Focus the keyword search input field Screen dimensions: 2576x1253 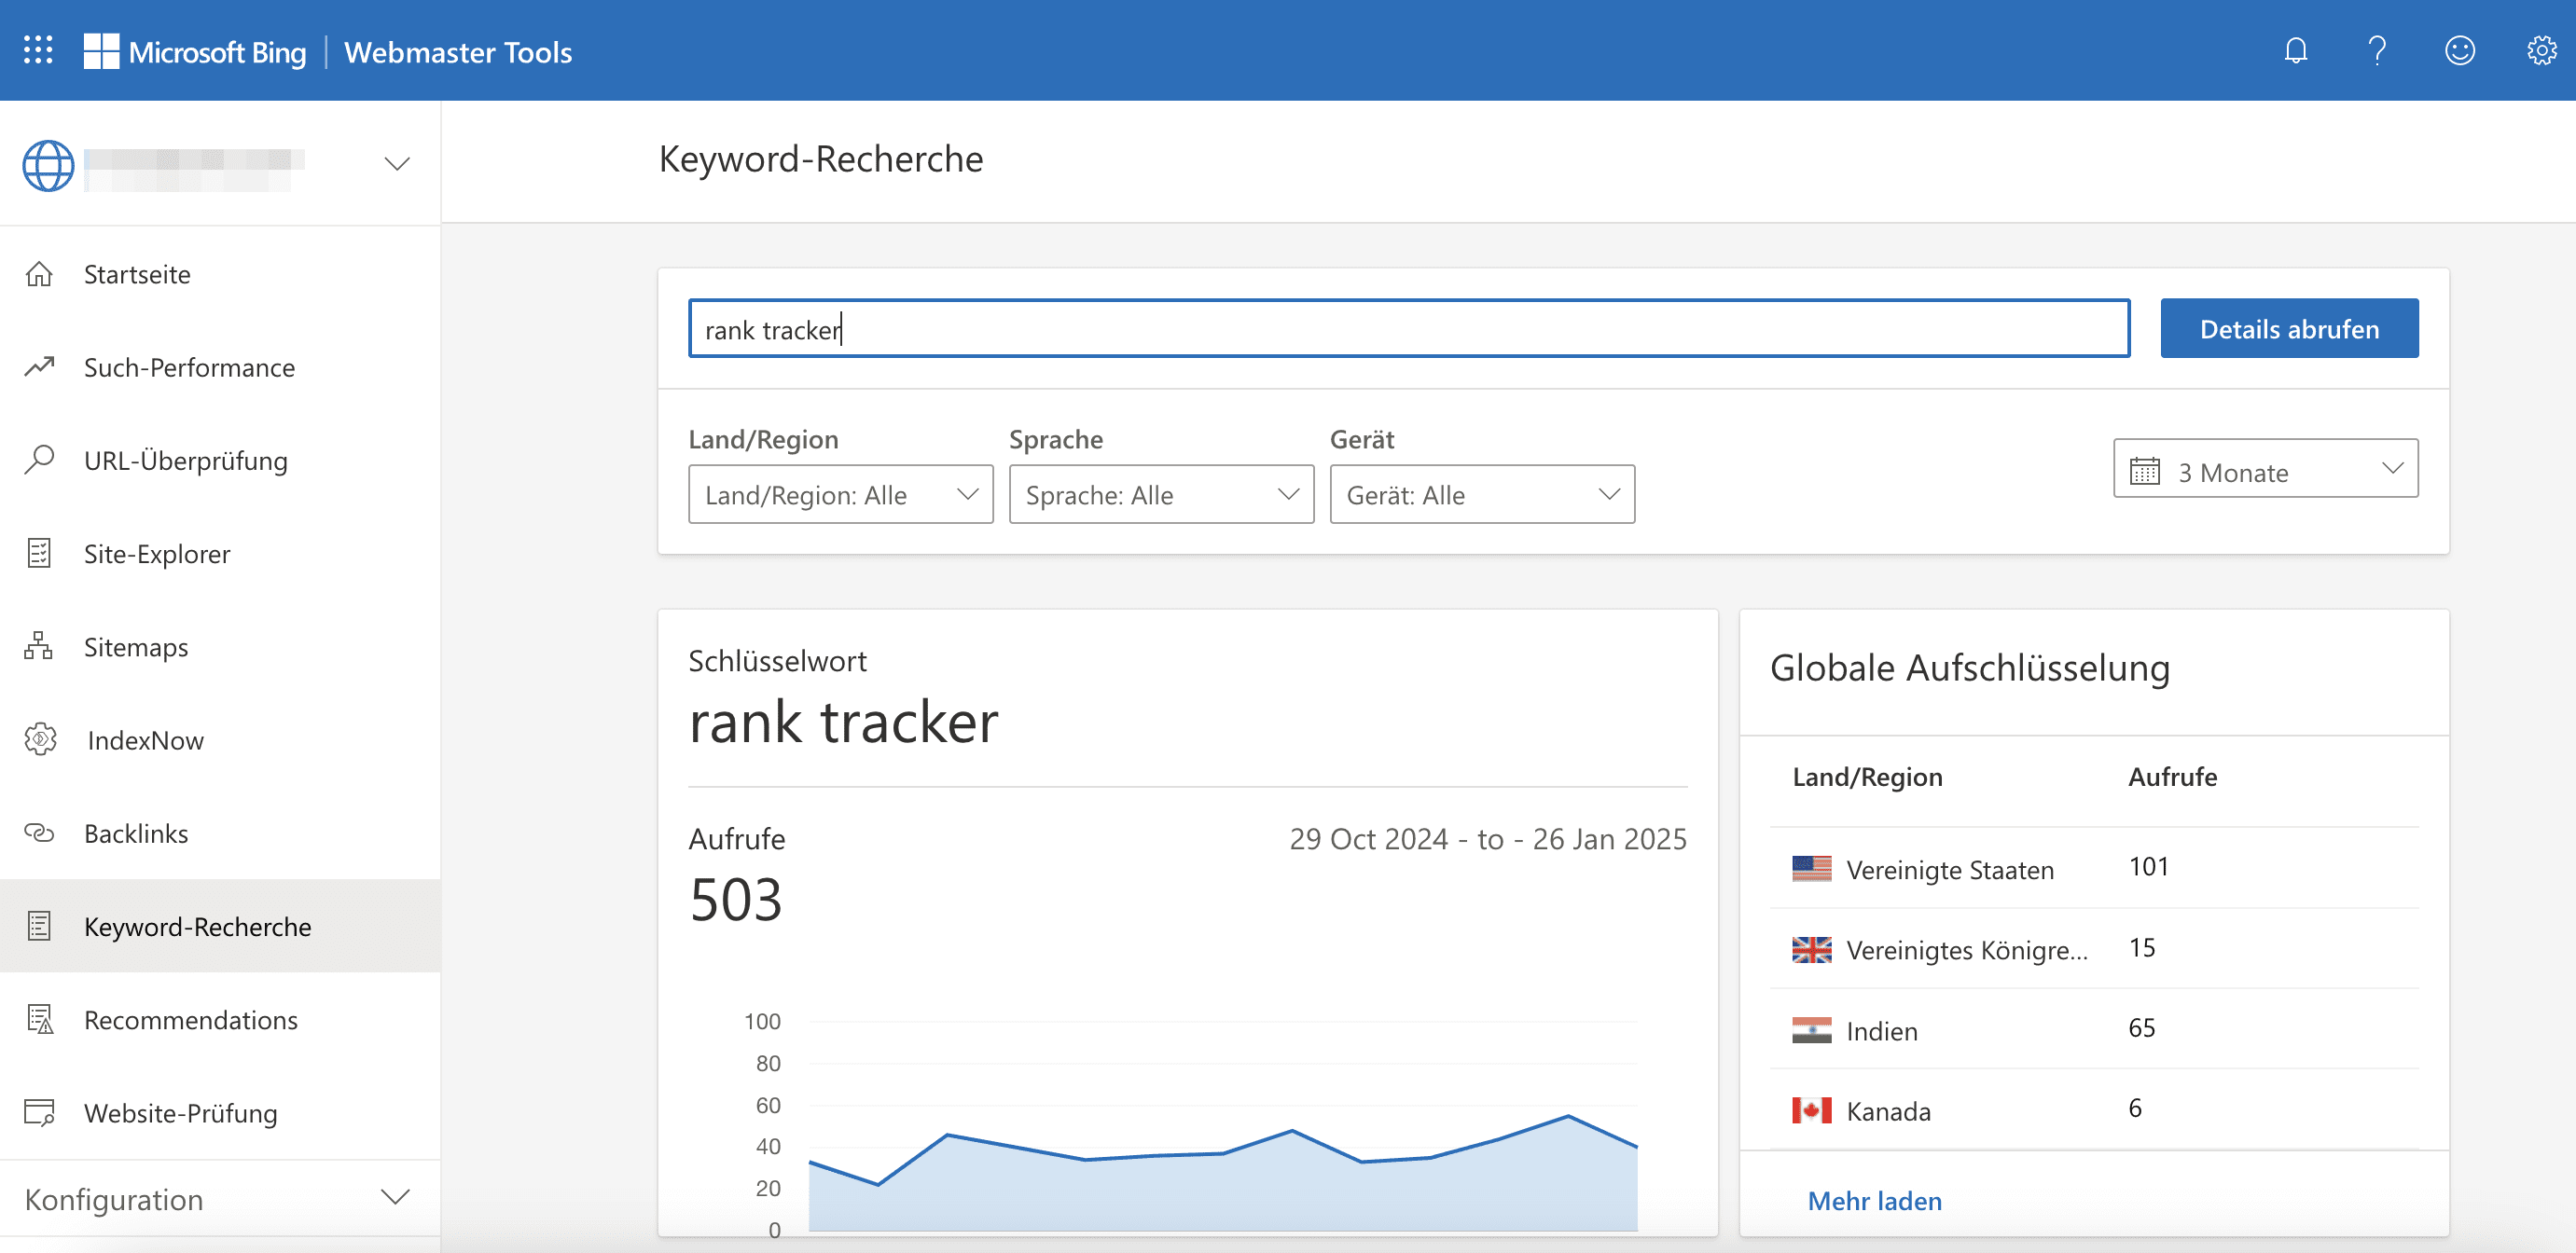(1409, 328)
